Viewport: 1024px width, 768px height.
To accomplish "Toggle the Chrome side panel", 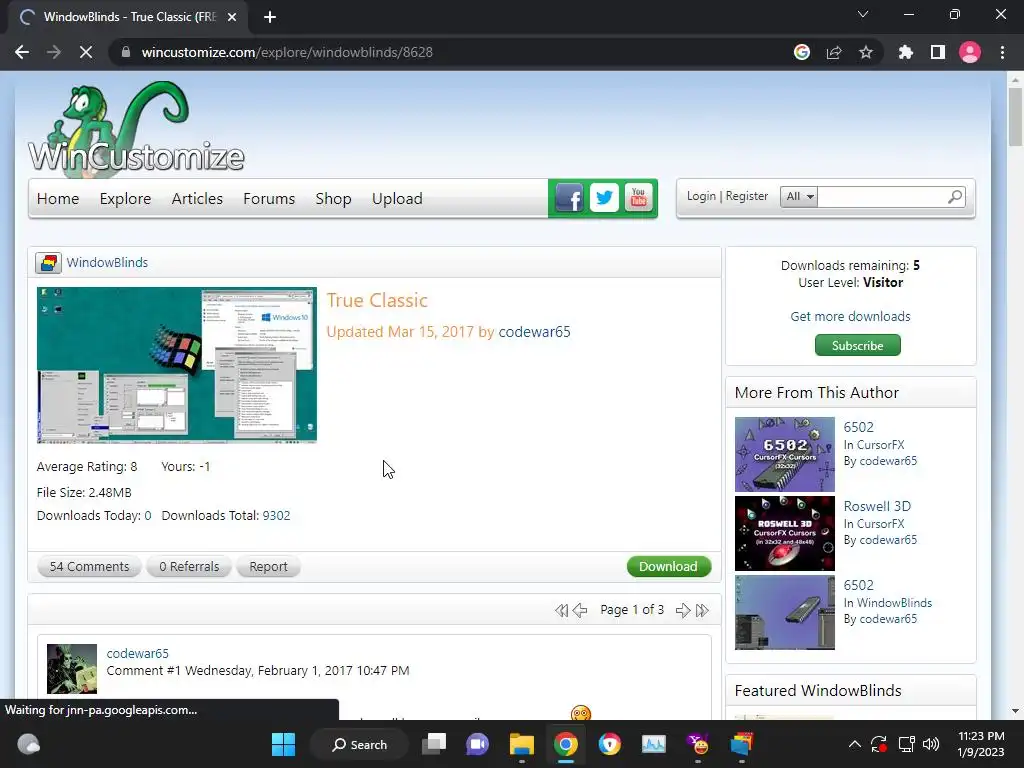I will pos(938,52).
